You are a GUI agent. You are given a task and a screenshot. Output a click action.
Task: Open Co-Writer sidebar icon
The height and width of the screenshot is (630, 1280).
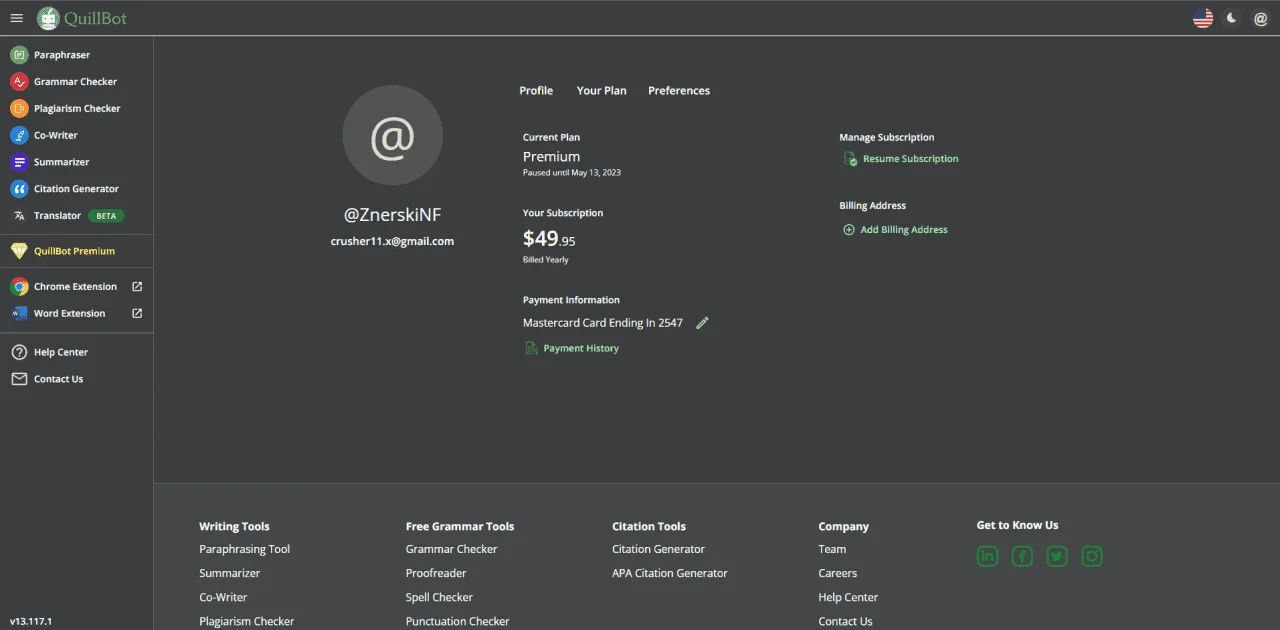[x=19, y=135]
